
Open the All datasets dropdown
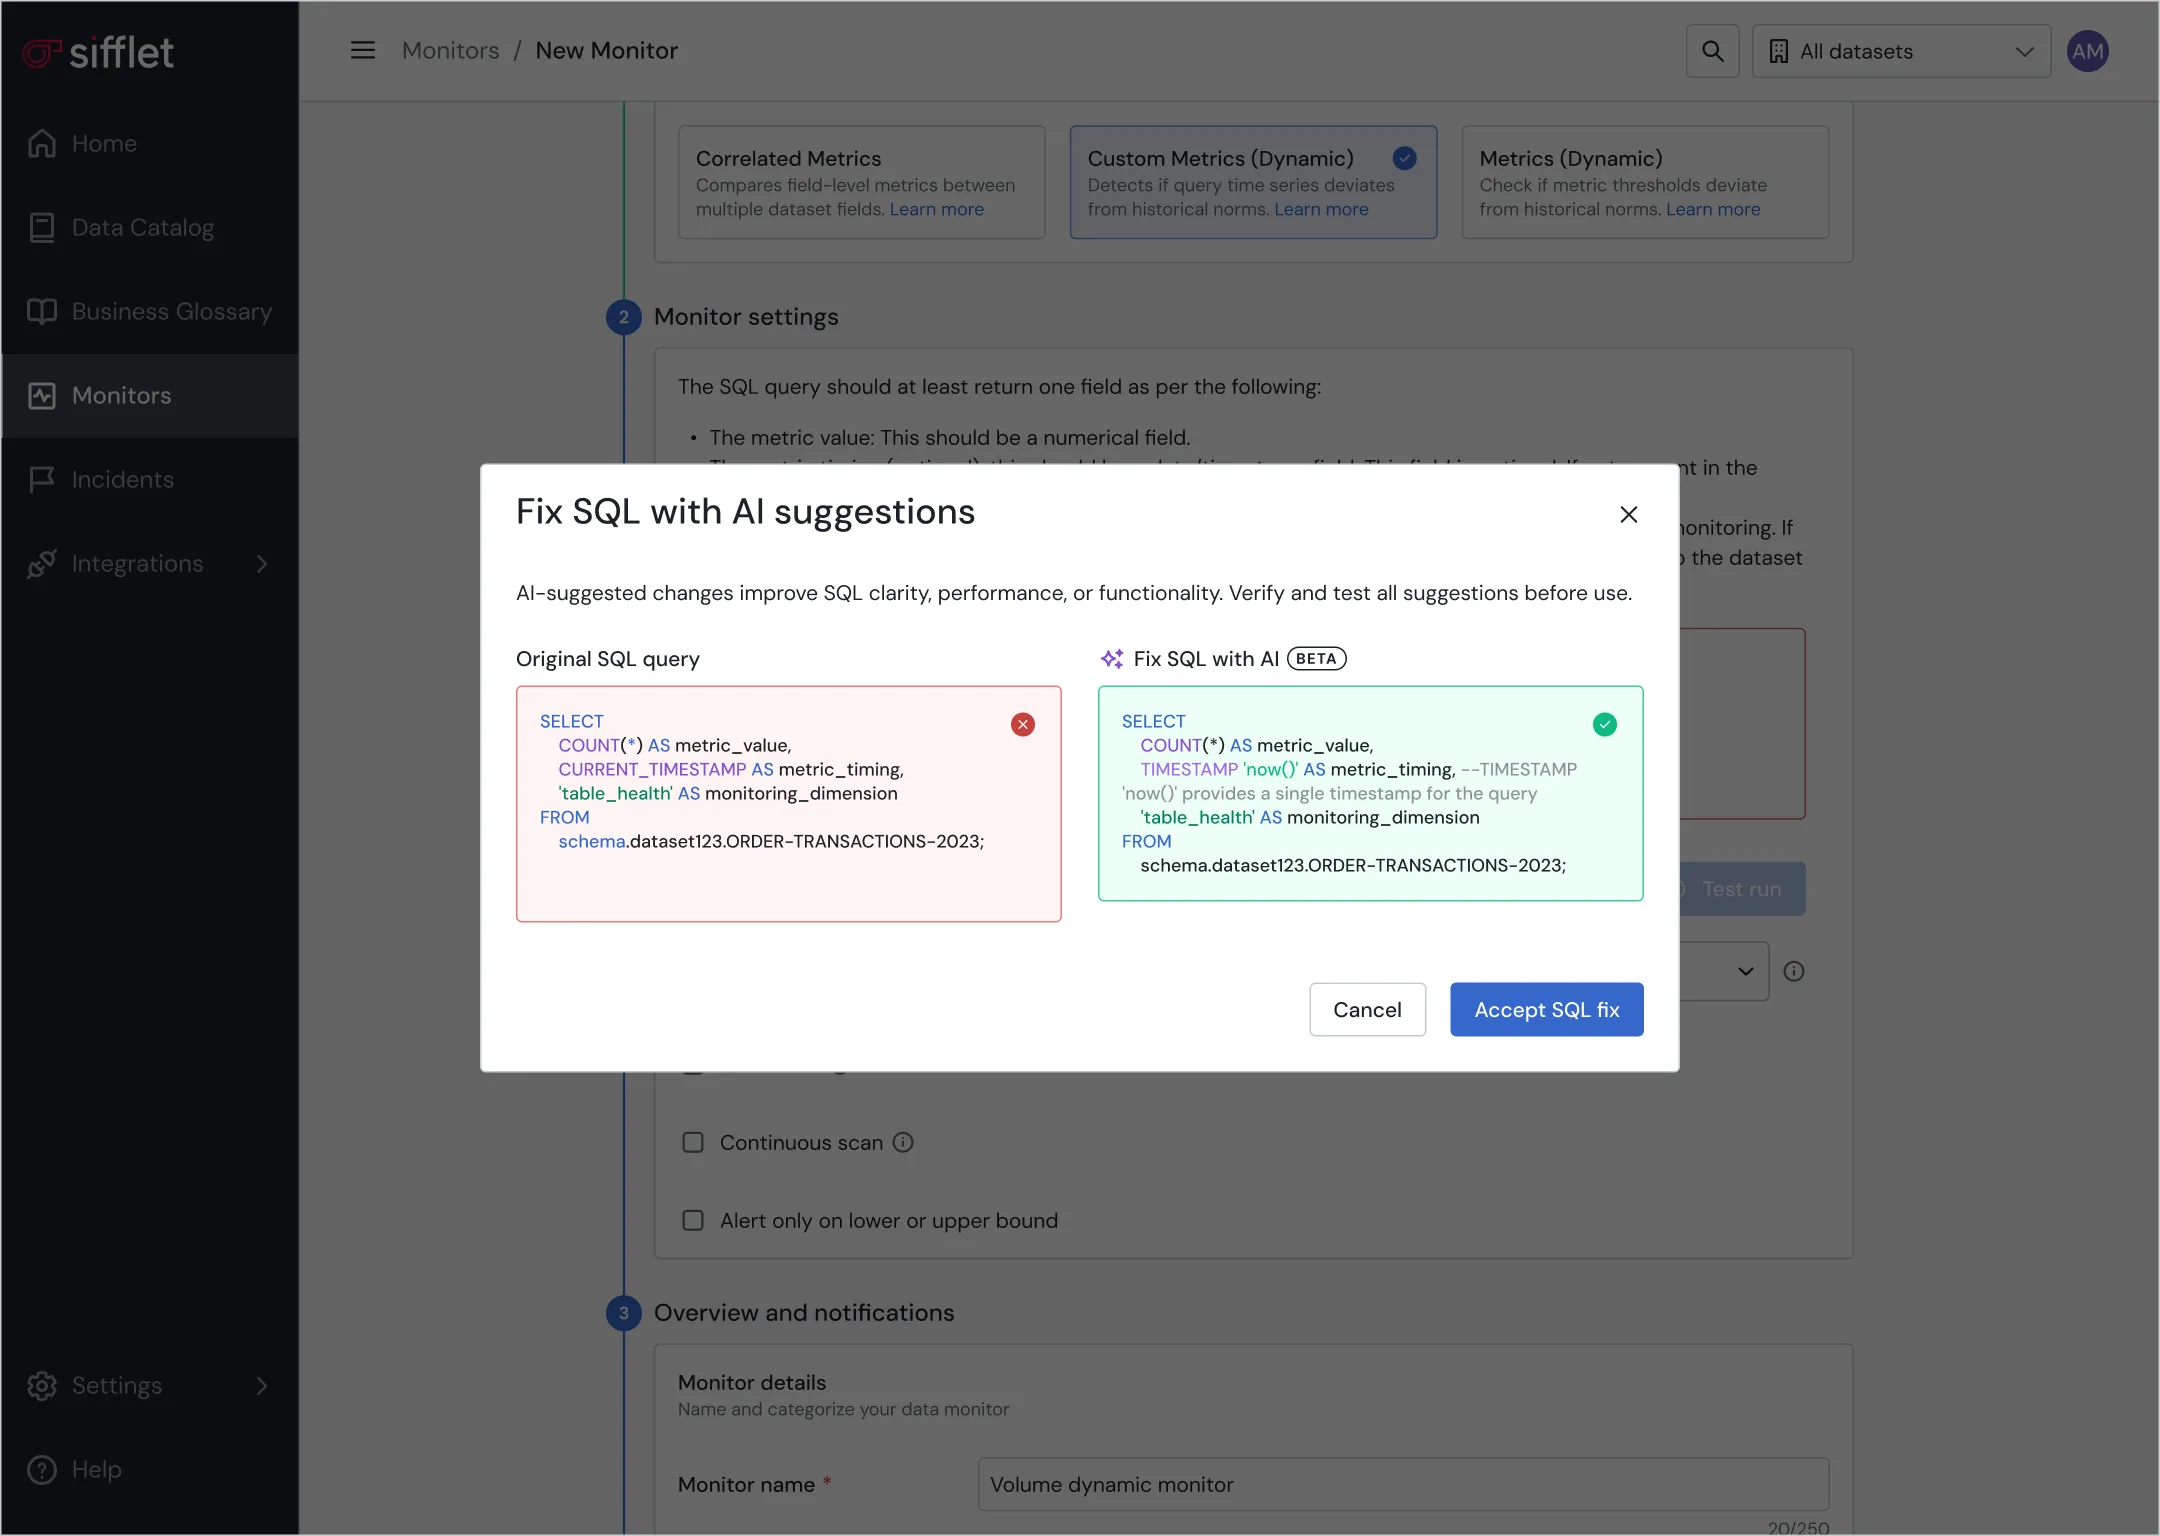coord(1901,51)
